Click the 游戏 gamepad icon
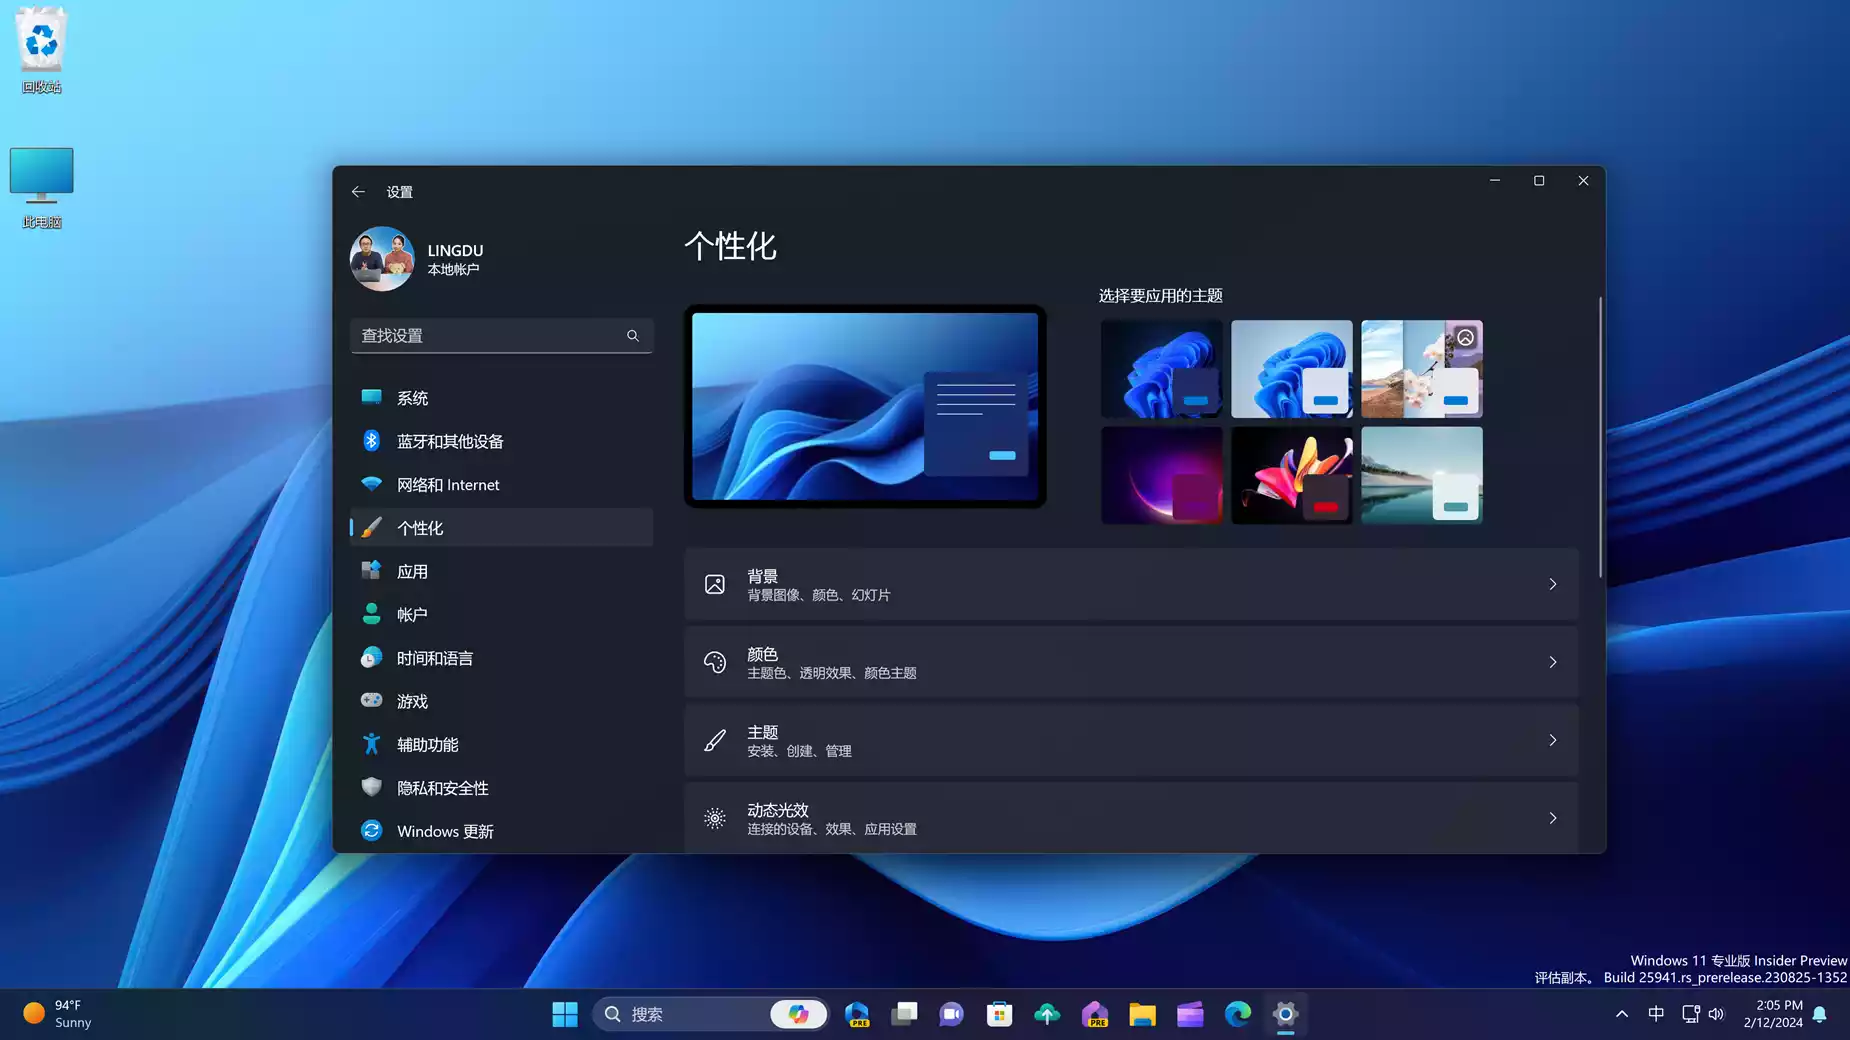The height and width of the screenshot is (1040, 1850). click(x=371, y=701)
